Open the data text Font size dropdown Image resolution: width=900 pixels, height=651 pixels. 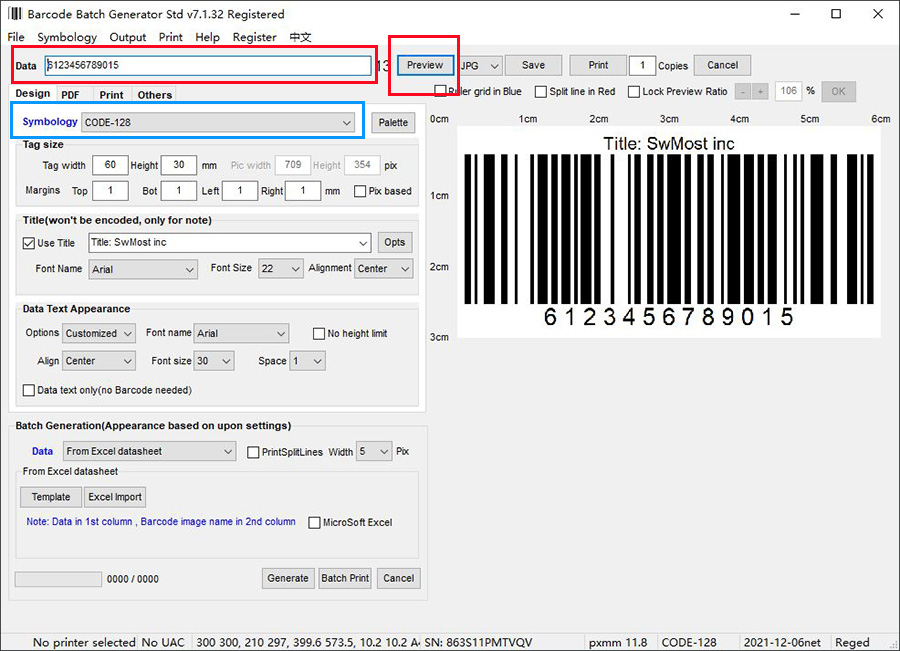[x=214, y=361]
